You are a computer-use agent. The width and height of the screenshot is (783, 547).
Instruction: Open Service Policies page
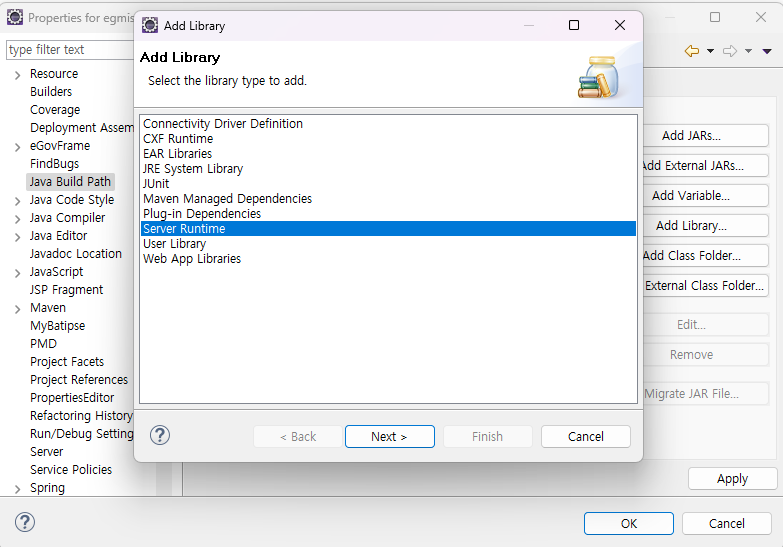(71, 470)
